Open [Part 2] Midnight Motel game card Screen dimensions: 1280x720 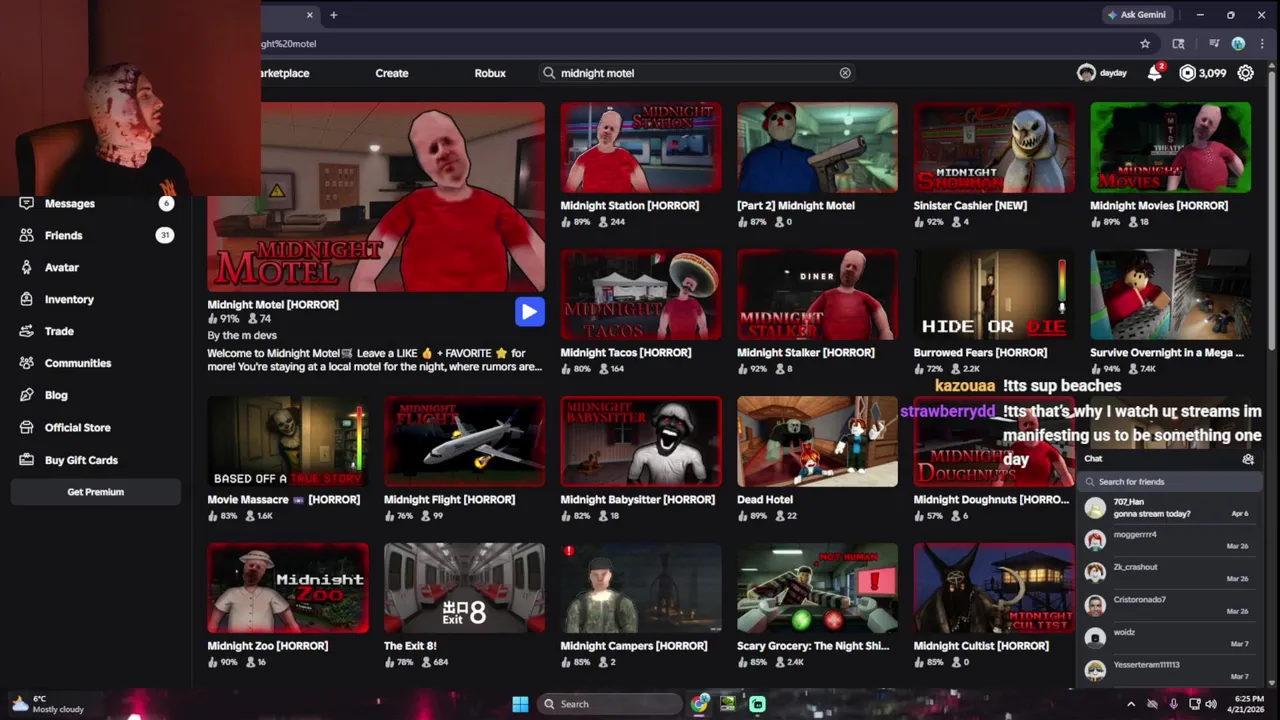pos(817,164)
